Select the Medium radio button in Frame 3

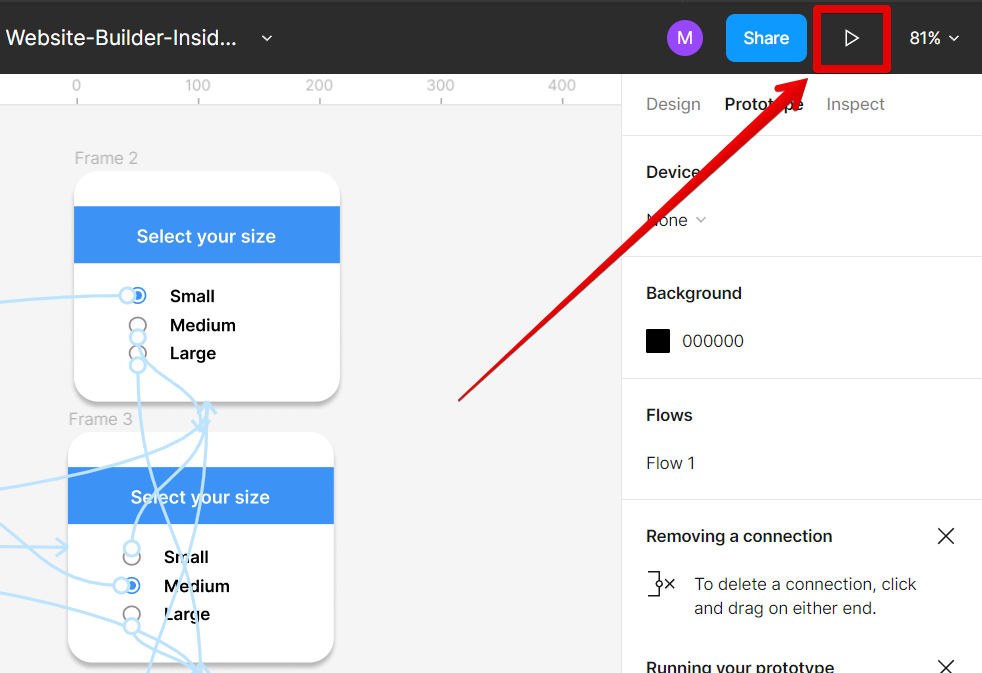[x=131, y=586]
